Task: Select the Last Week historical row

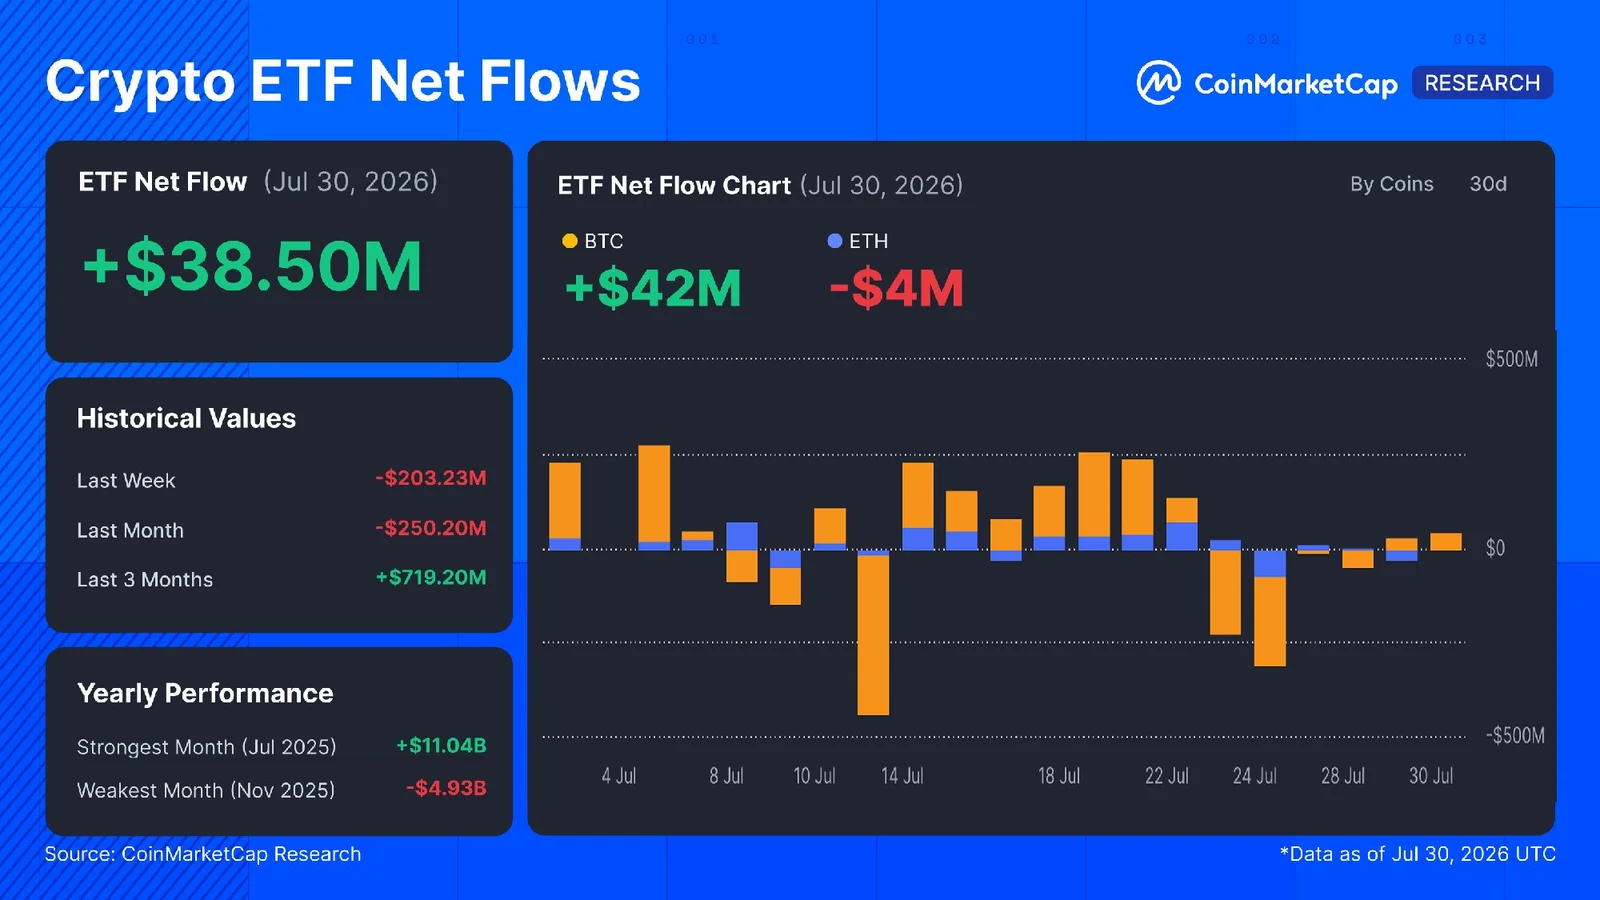Action: [281, 480]
